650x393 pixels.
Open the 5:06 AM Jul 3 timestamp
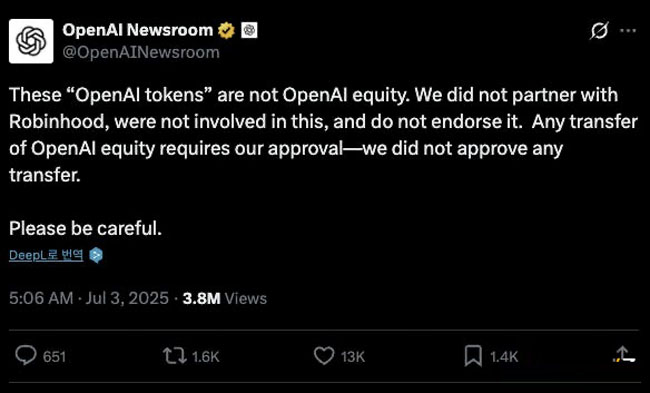[89, 298]
